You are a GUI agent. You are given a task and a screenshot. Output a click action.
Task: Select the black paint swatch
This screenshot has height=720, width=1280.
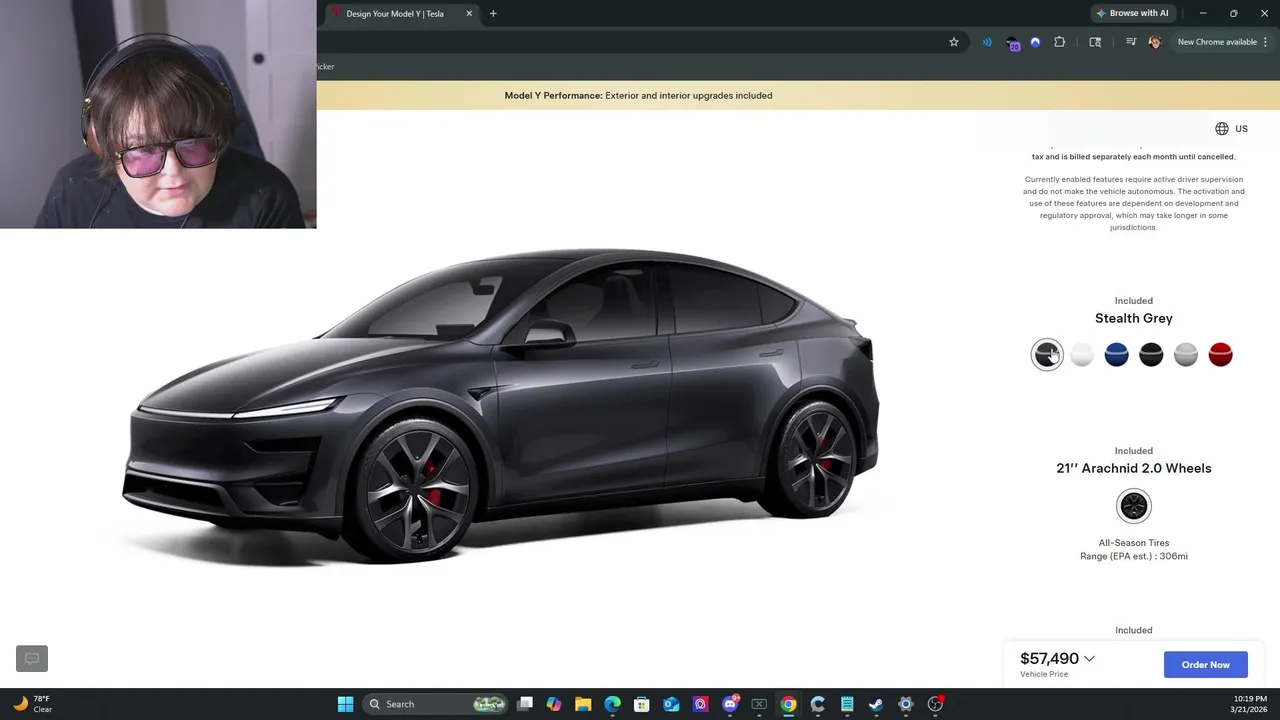pyautogui.click(x=1151, y=354)
